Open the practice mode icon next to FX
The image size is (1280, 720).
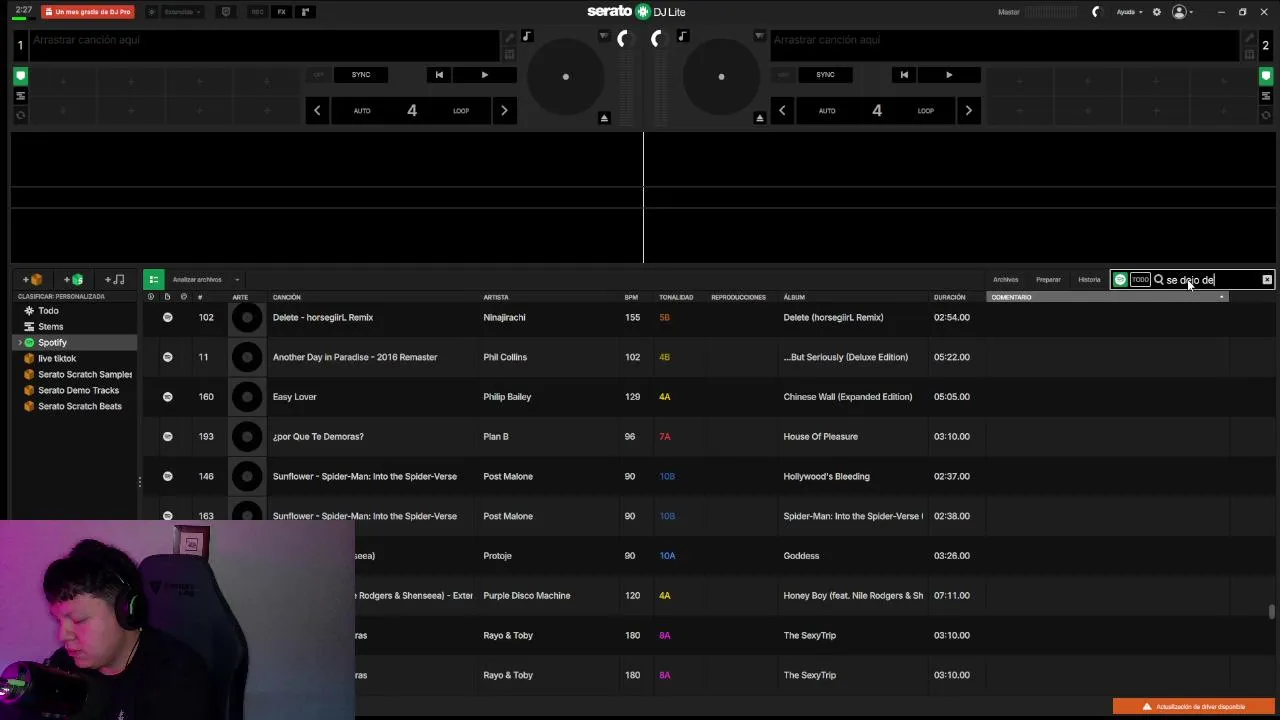[305, 12]
